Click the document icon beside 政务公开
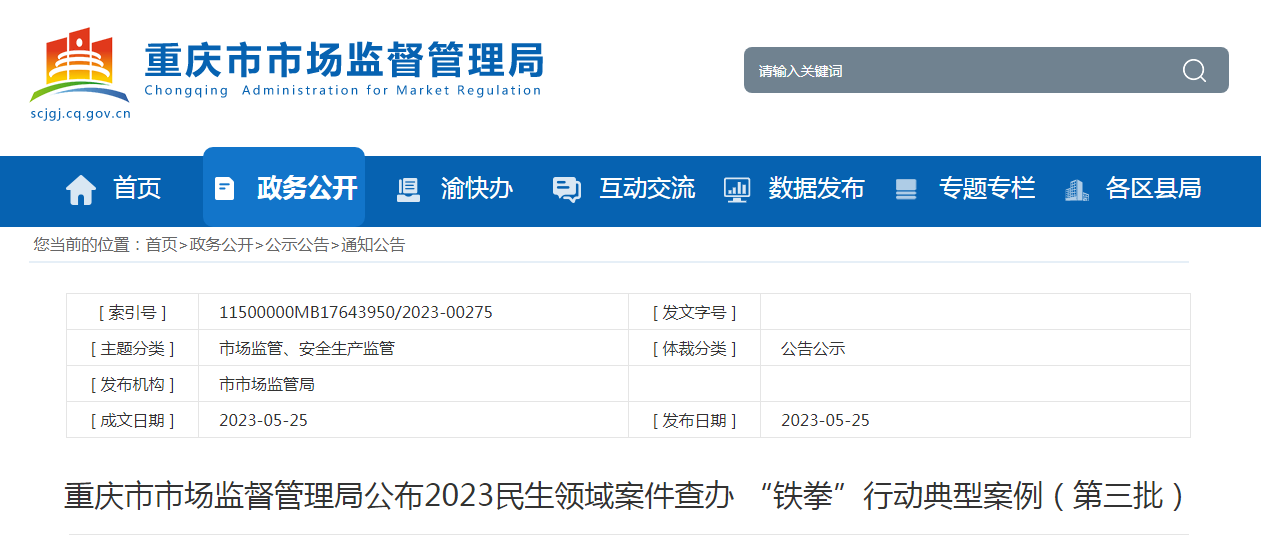1261x551 pixels. (225, 188)
